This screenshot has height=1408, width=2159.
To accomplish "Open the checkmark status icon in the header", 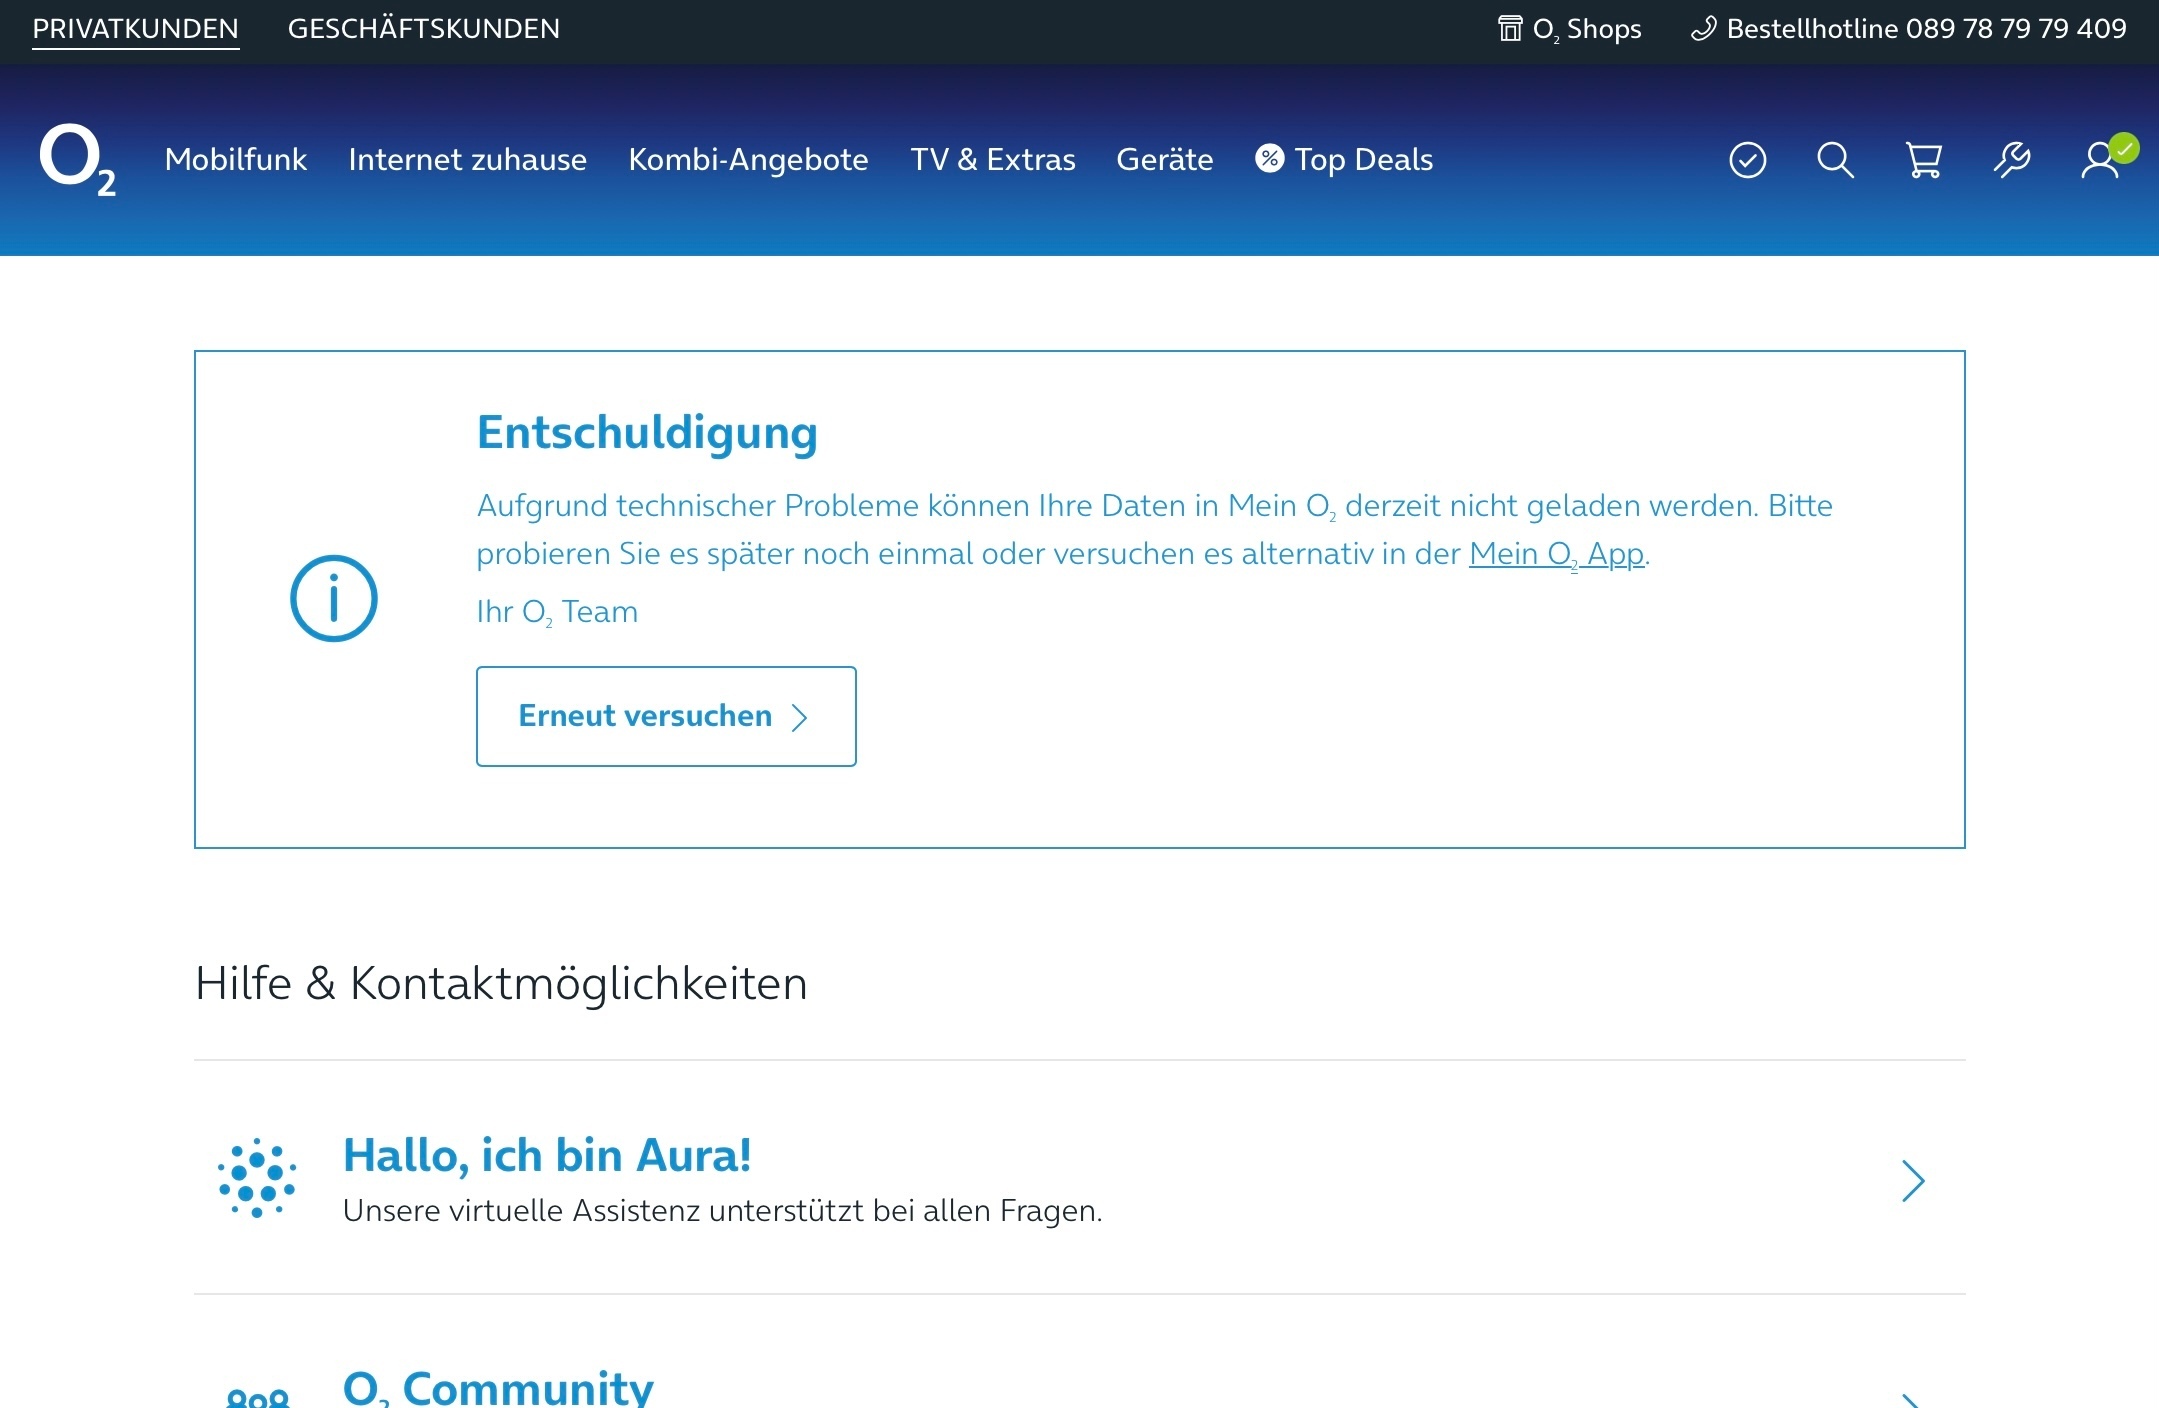I will (1747, 160).
